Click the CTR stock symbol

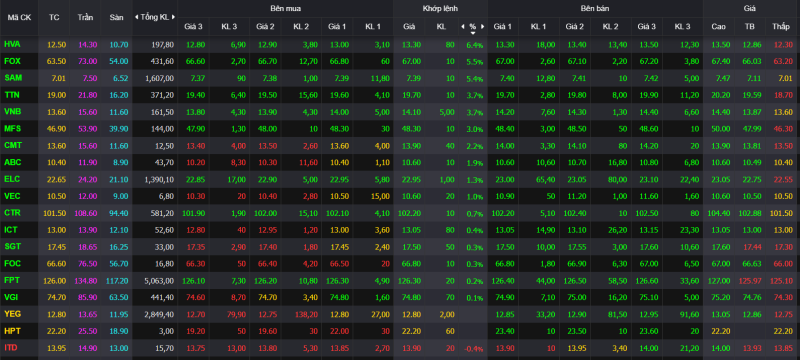pyautogui.click(x=11, y=213)
